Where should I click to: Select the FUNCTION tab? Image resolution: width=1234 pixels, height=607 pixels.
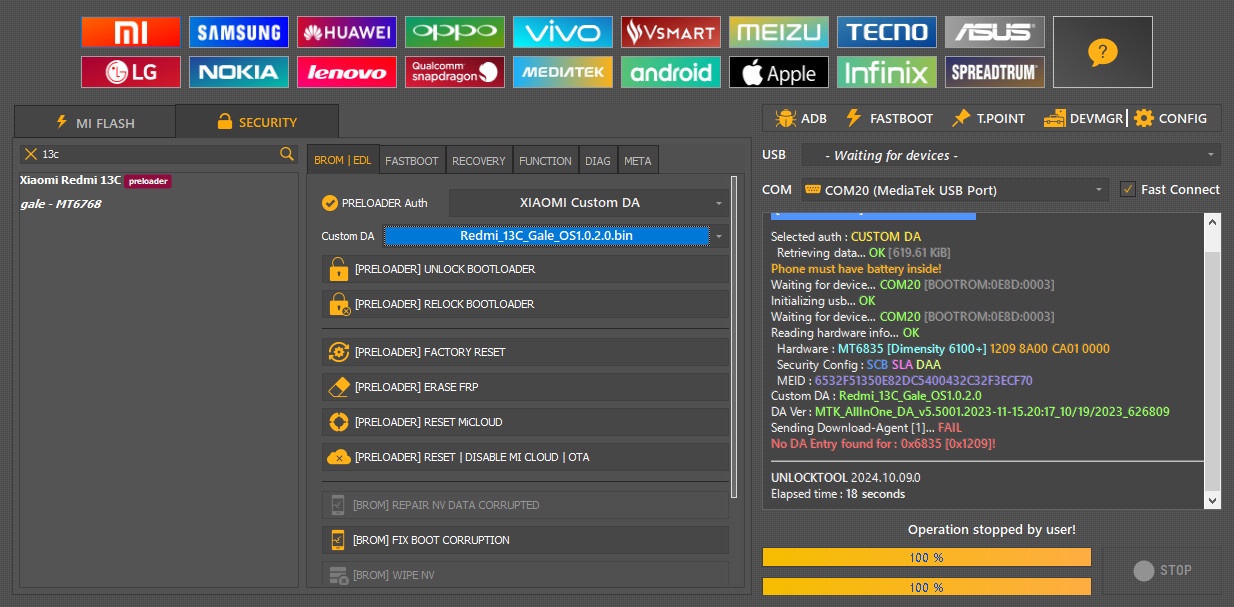point(545,160)
